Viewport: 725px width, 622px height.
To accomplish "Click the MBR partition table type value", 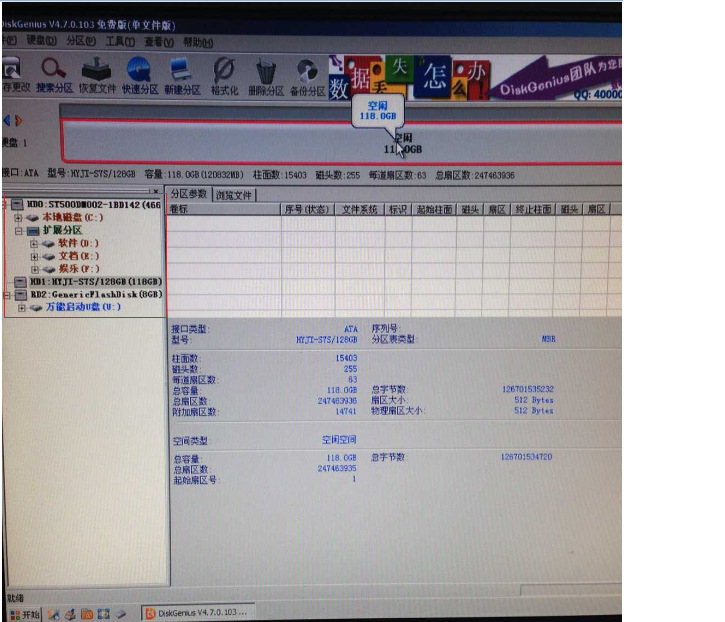I will (x=548, y=339).
